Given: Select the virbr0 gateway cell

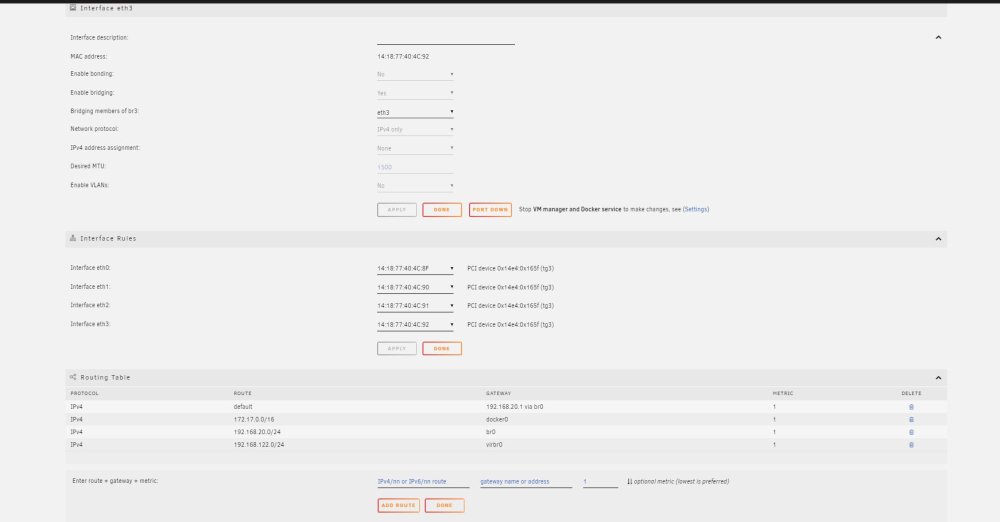Looking at the screenshot, I should (x=494, y=445).
